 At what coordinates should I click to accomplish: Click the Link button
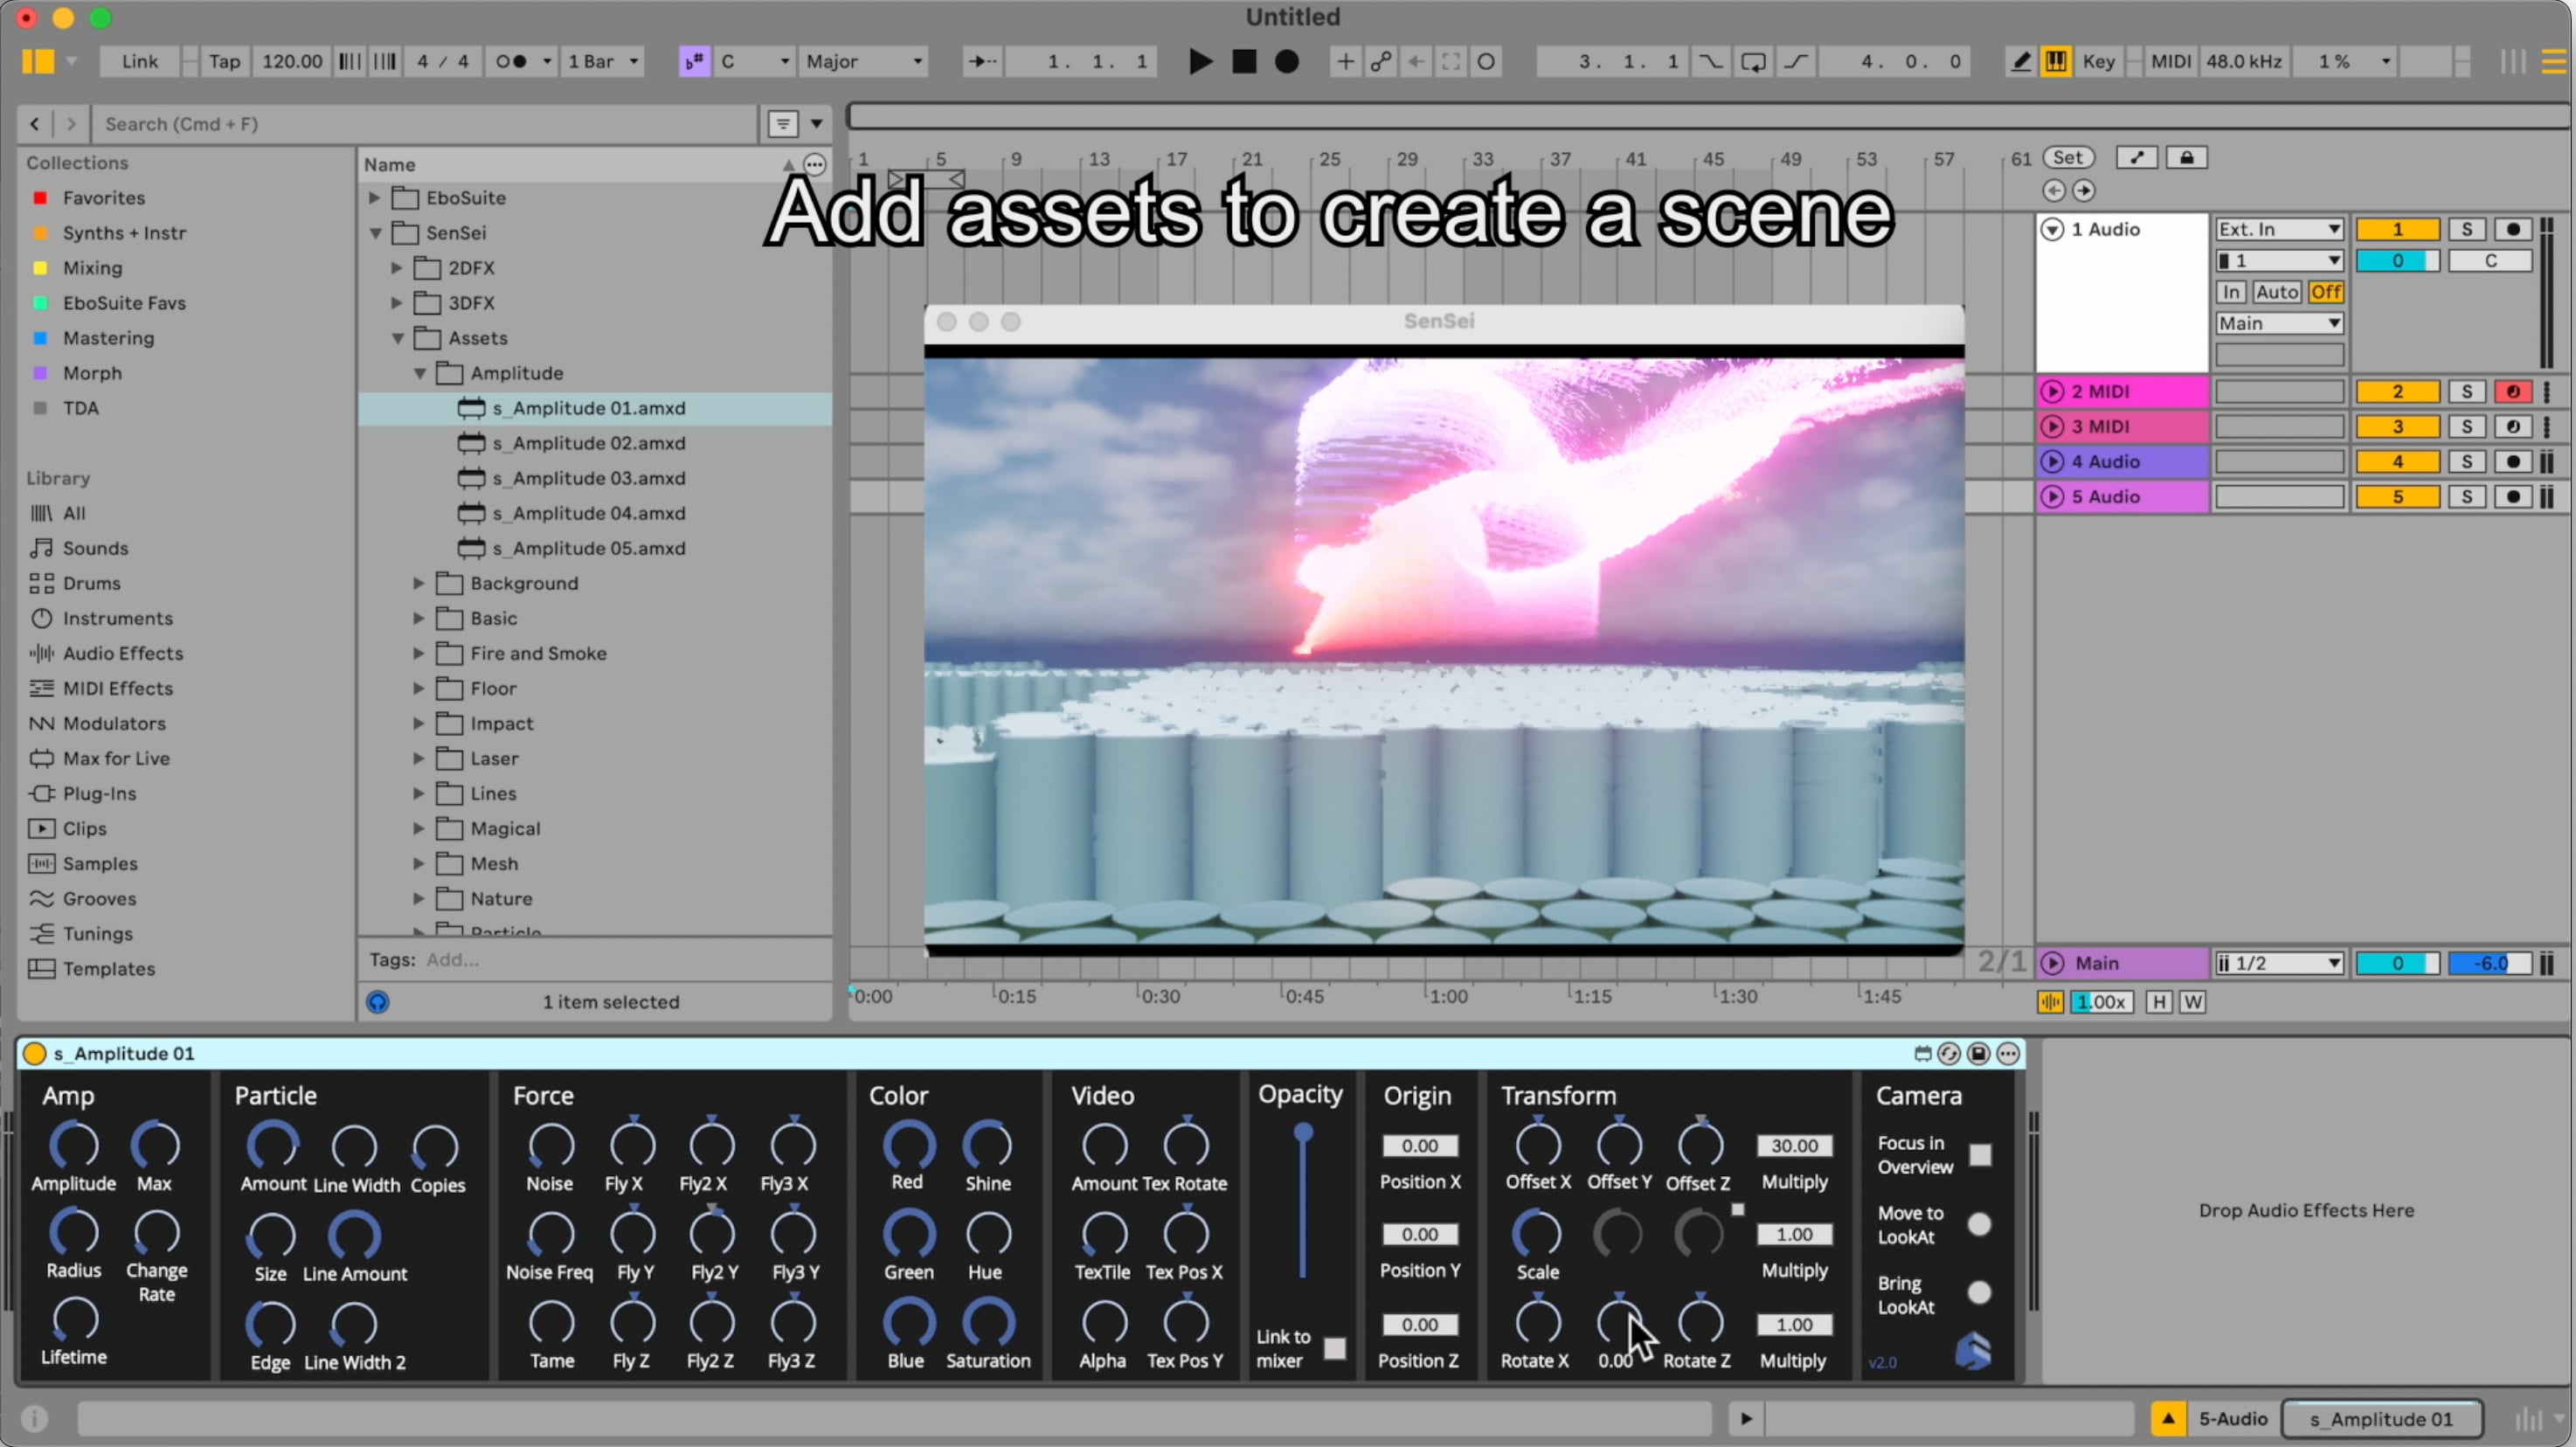coord(139,62)
